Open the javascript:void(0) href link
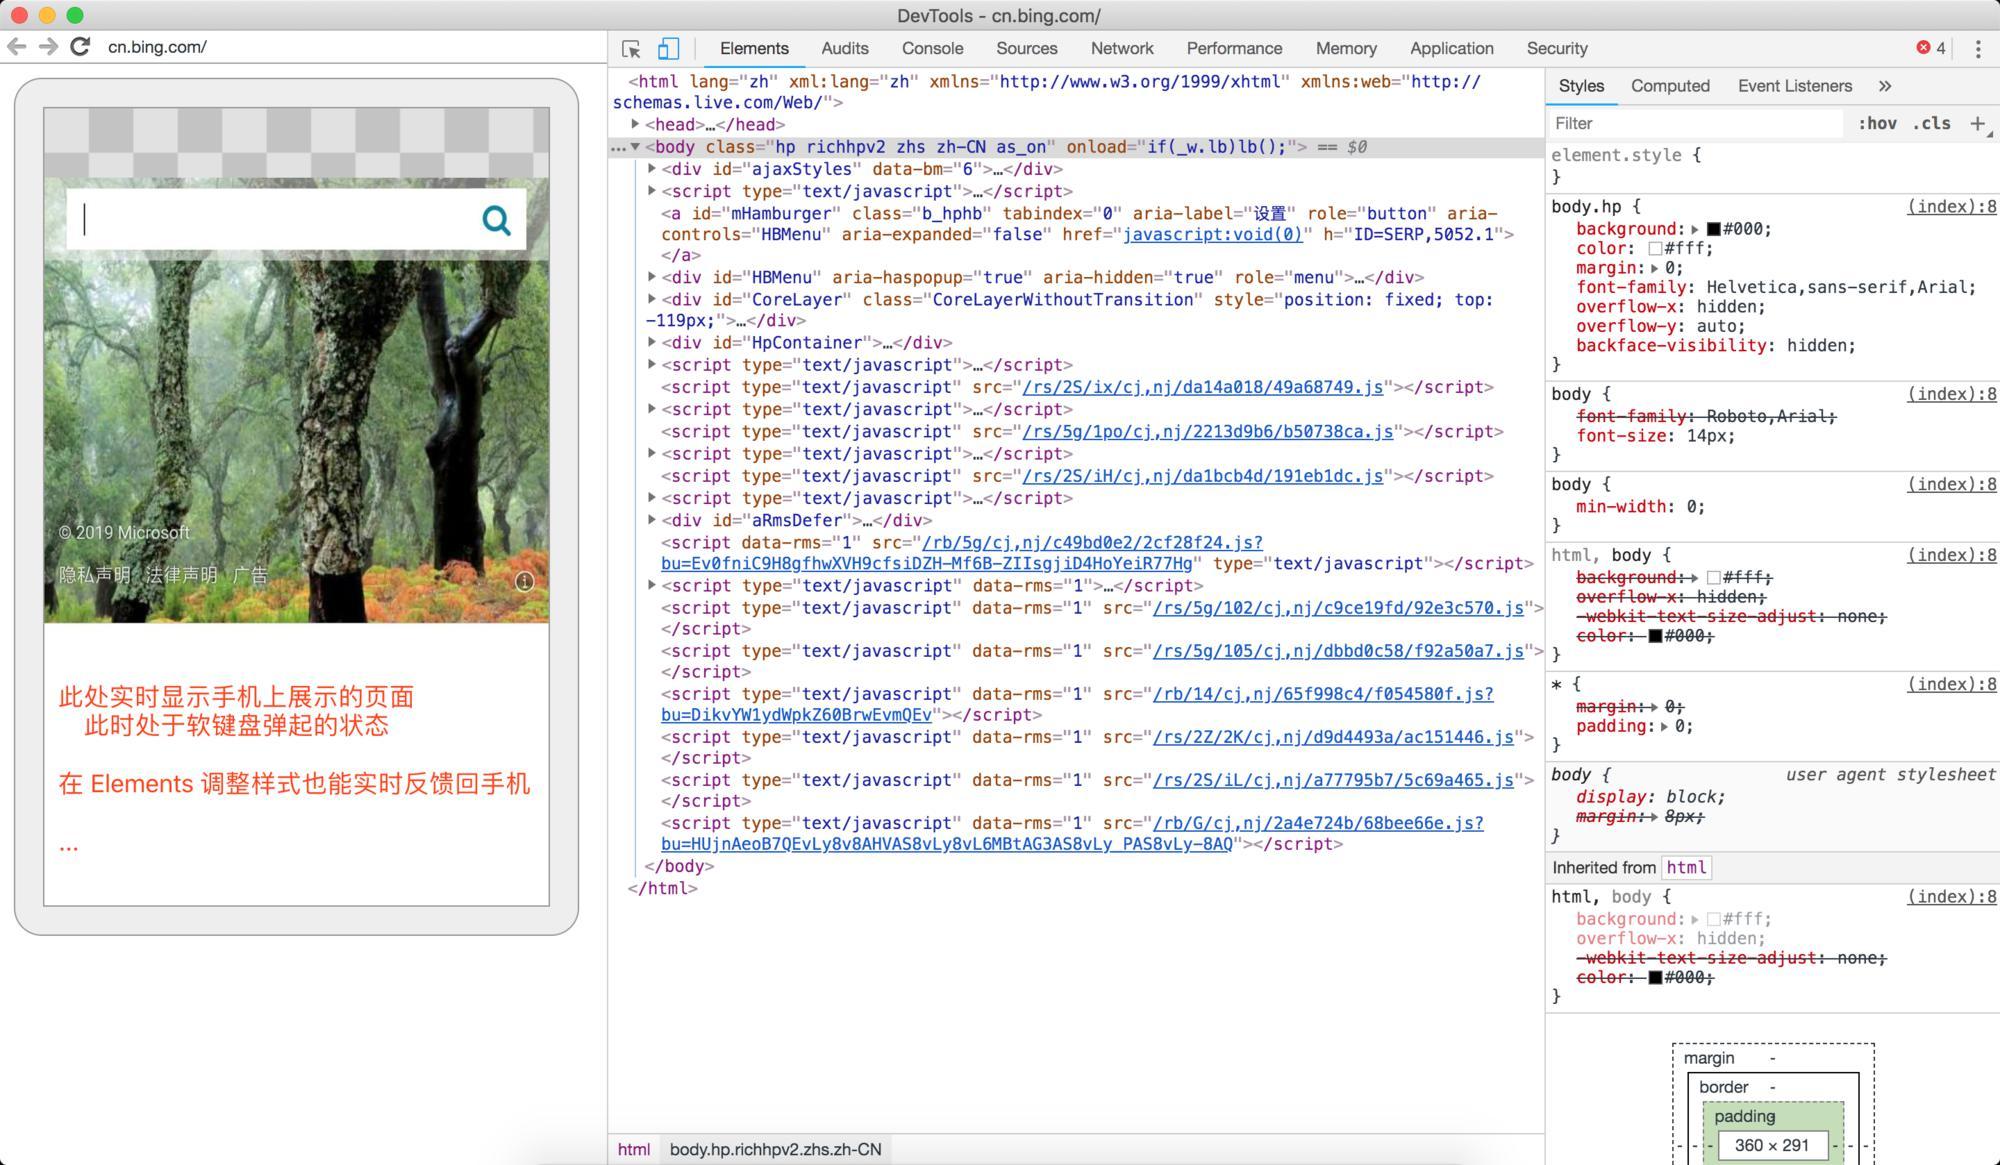Screen dimensions: 2000x1165 tap(1213, 235)
